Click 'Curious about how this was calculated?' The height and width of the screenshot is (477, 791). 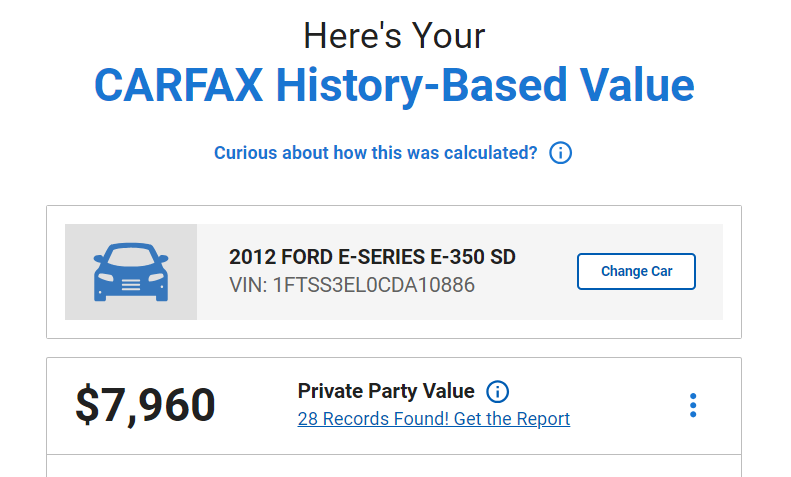[x=376, y=153]
